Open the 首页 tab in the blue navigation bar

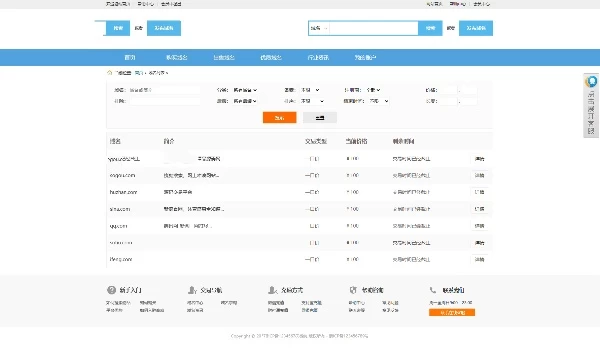(x=130, y=57)
